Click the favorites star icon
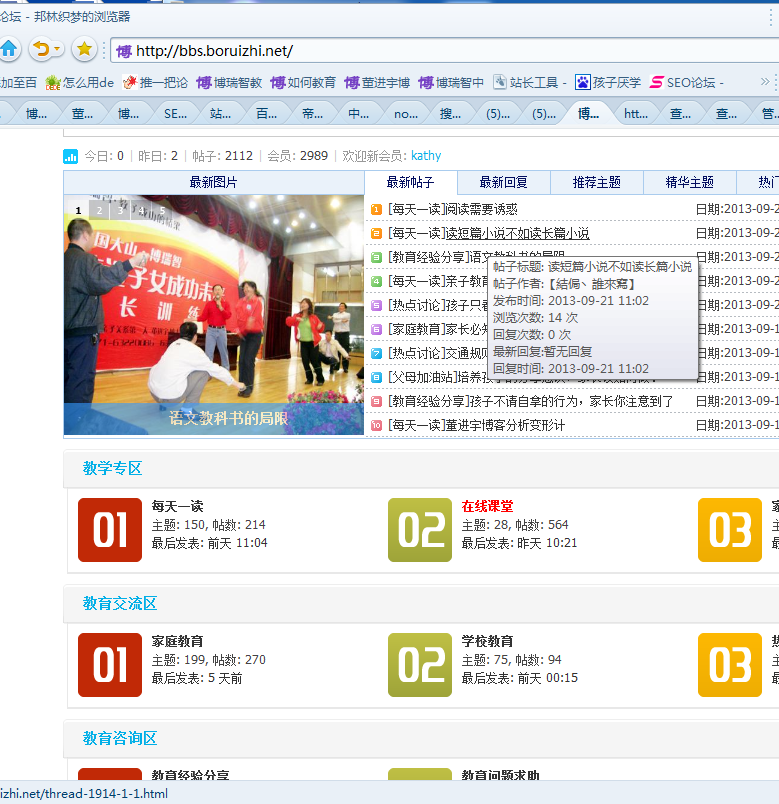The image size is (779, 804). (84, 49)
